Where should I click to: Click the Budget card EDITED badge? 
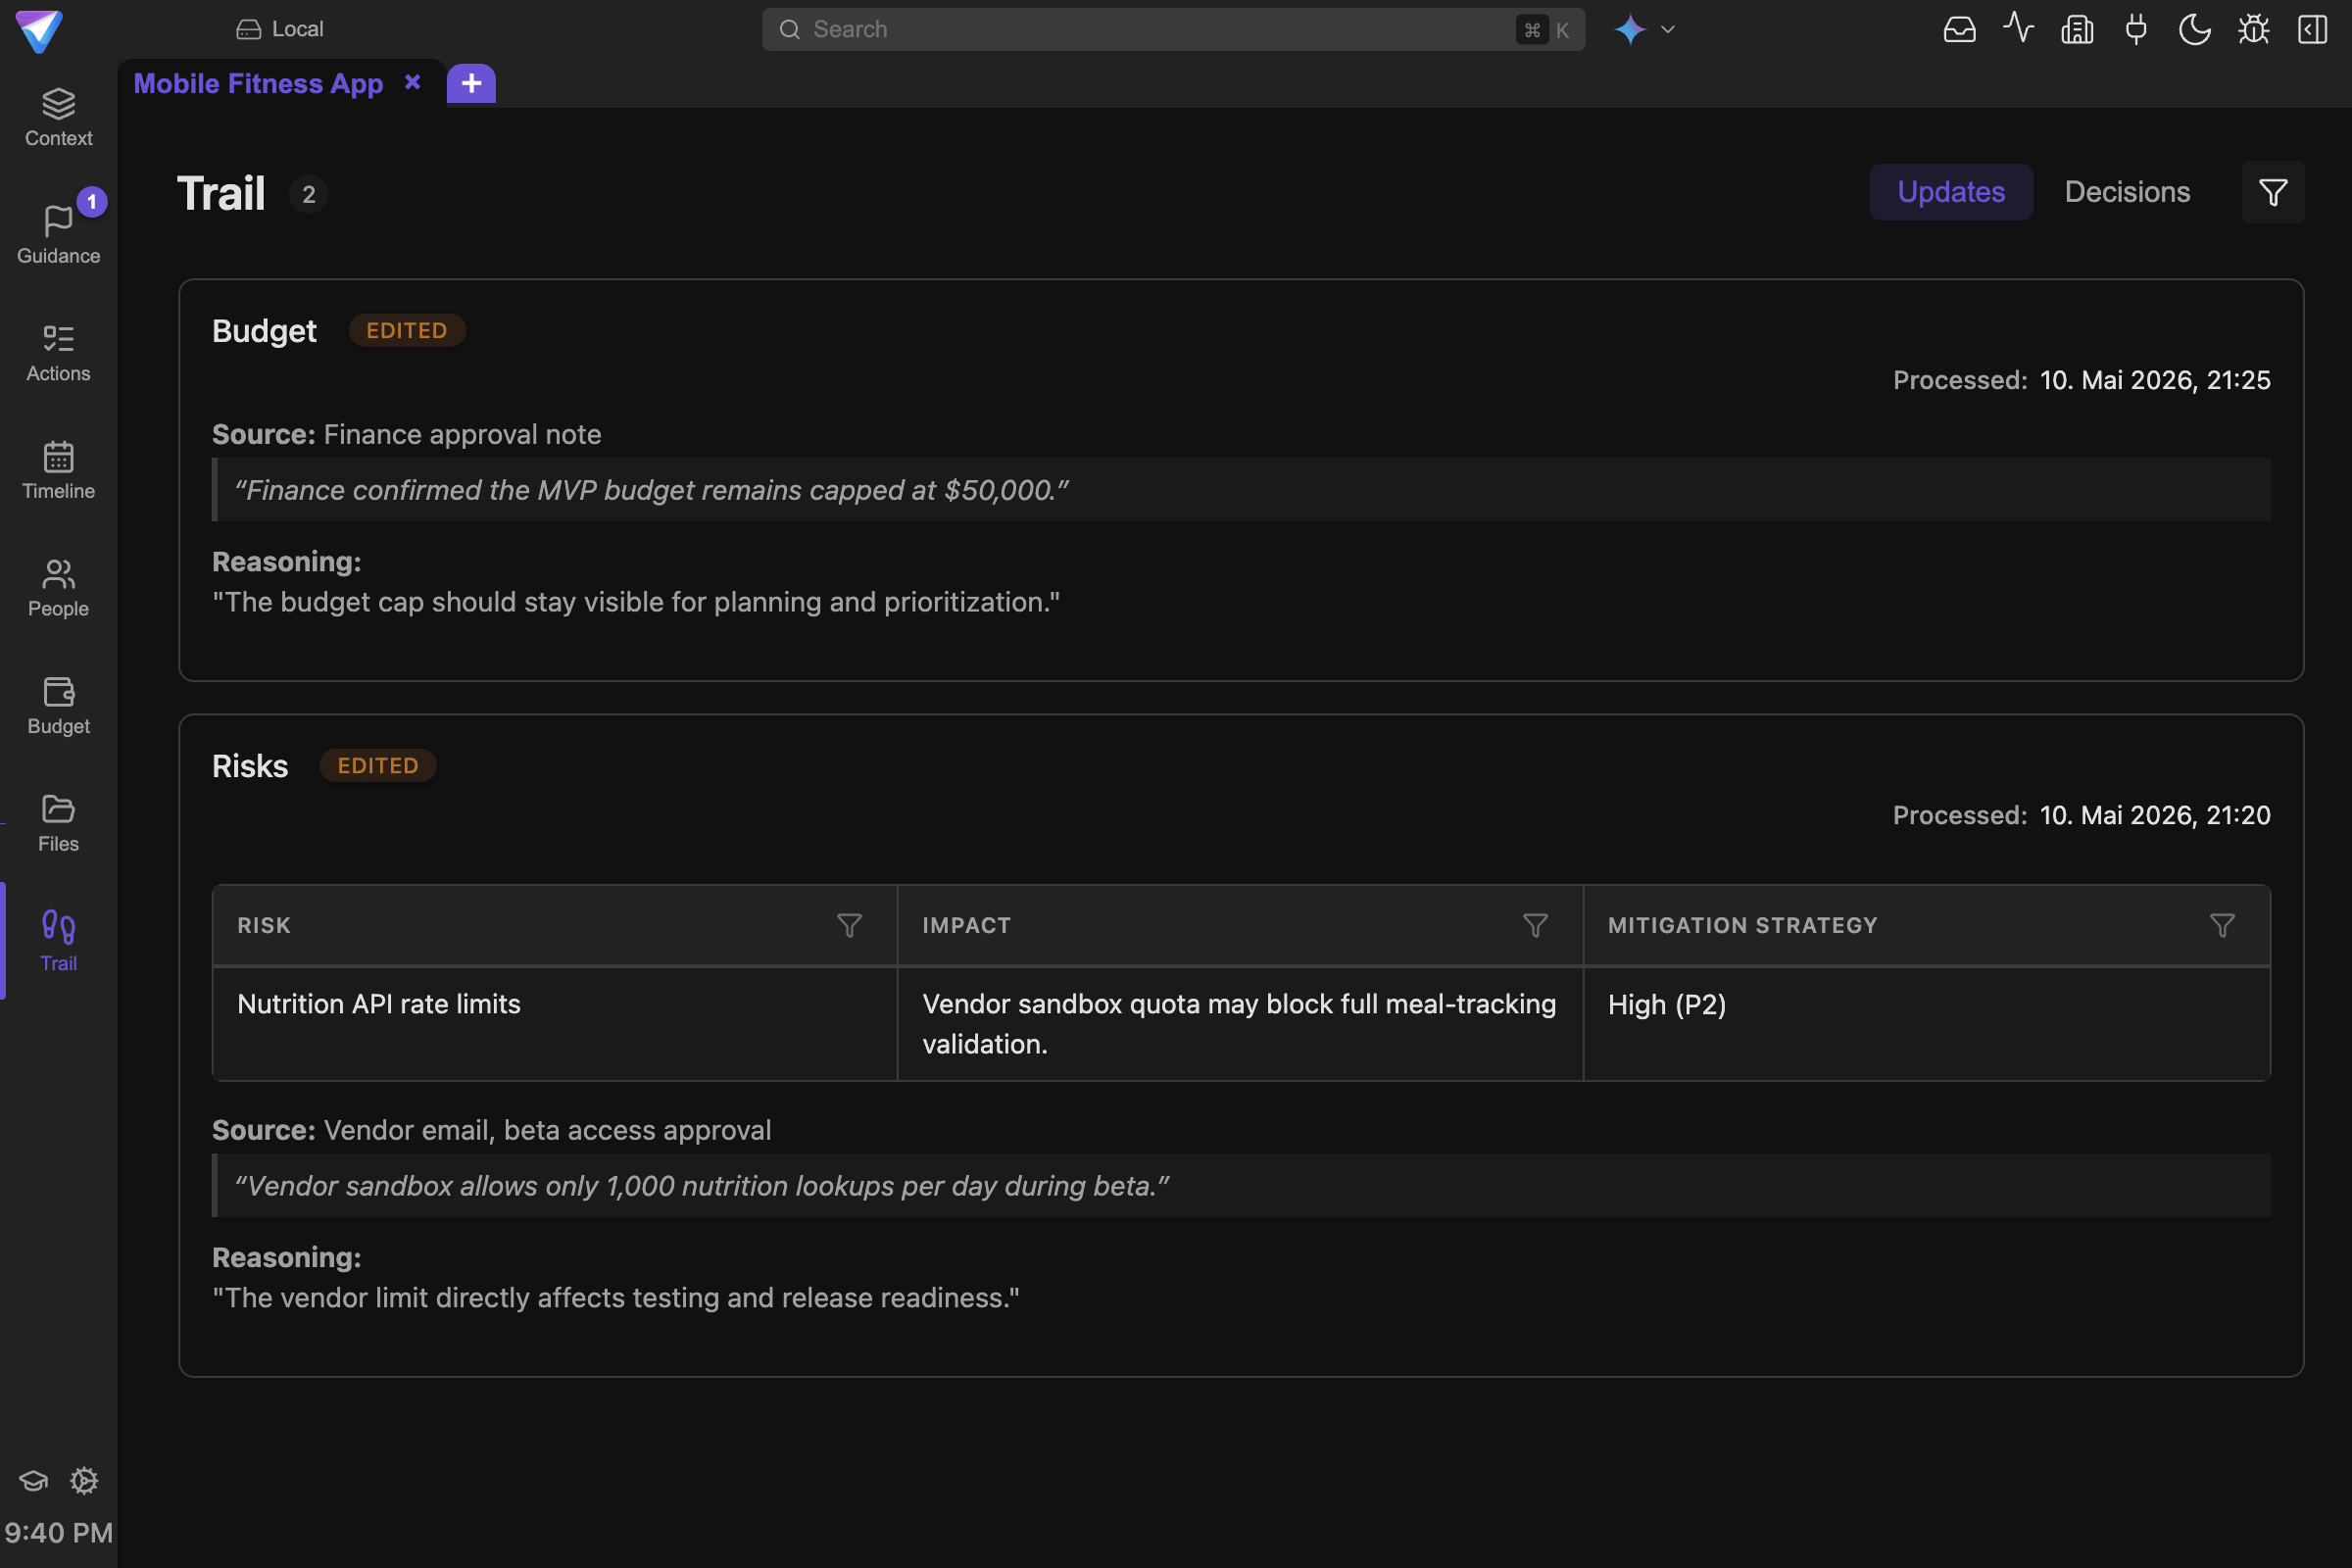point(406,330)
